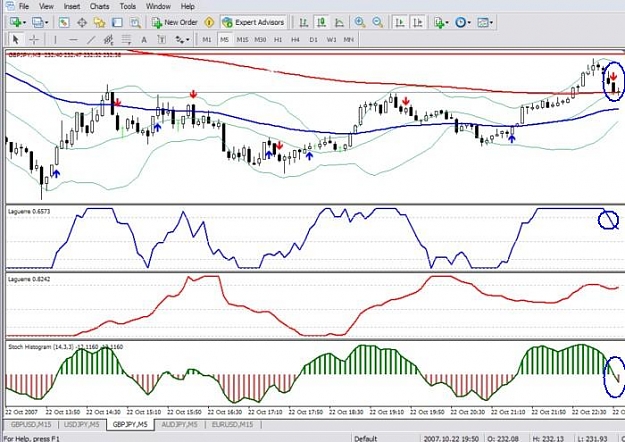Switch to the AUDJPY,M5 chart tab

pyautogui.click(x=179, y=424)
